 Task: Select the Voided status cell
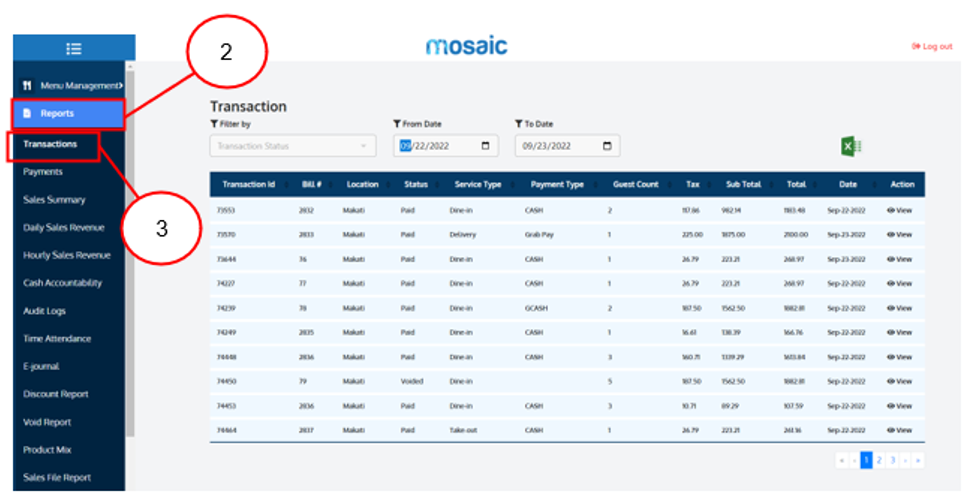[x=412, y=381]
